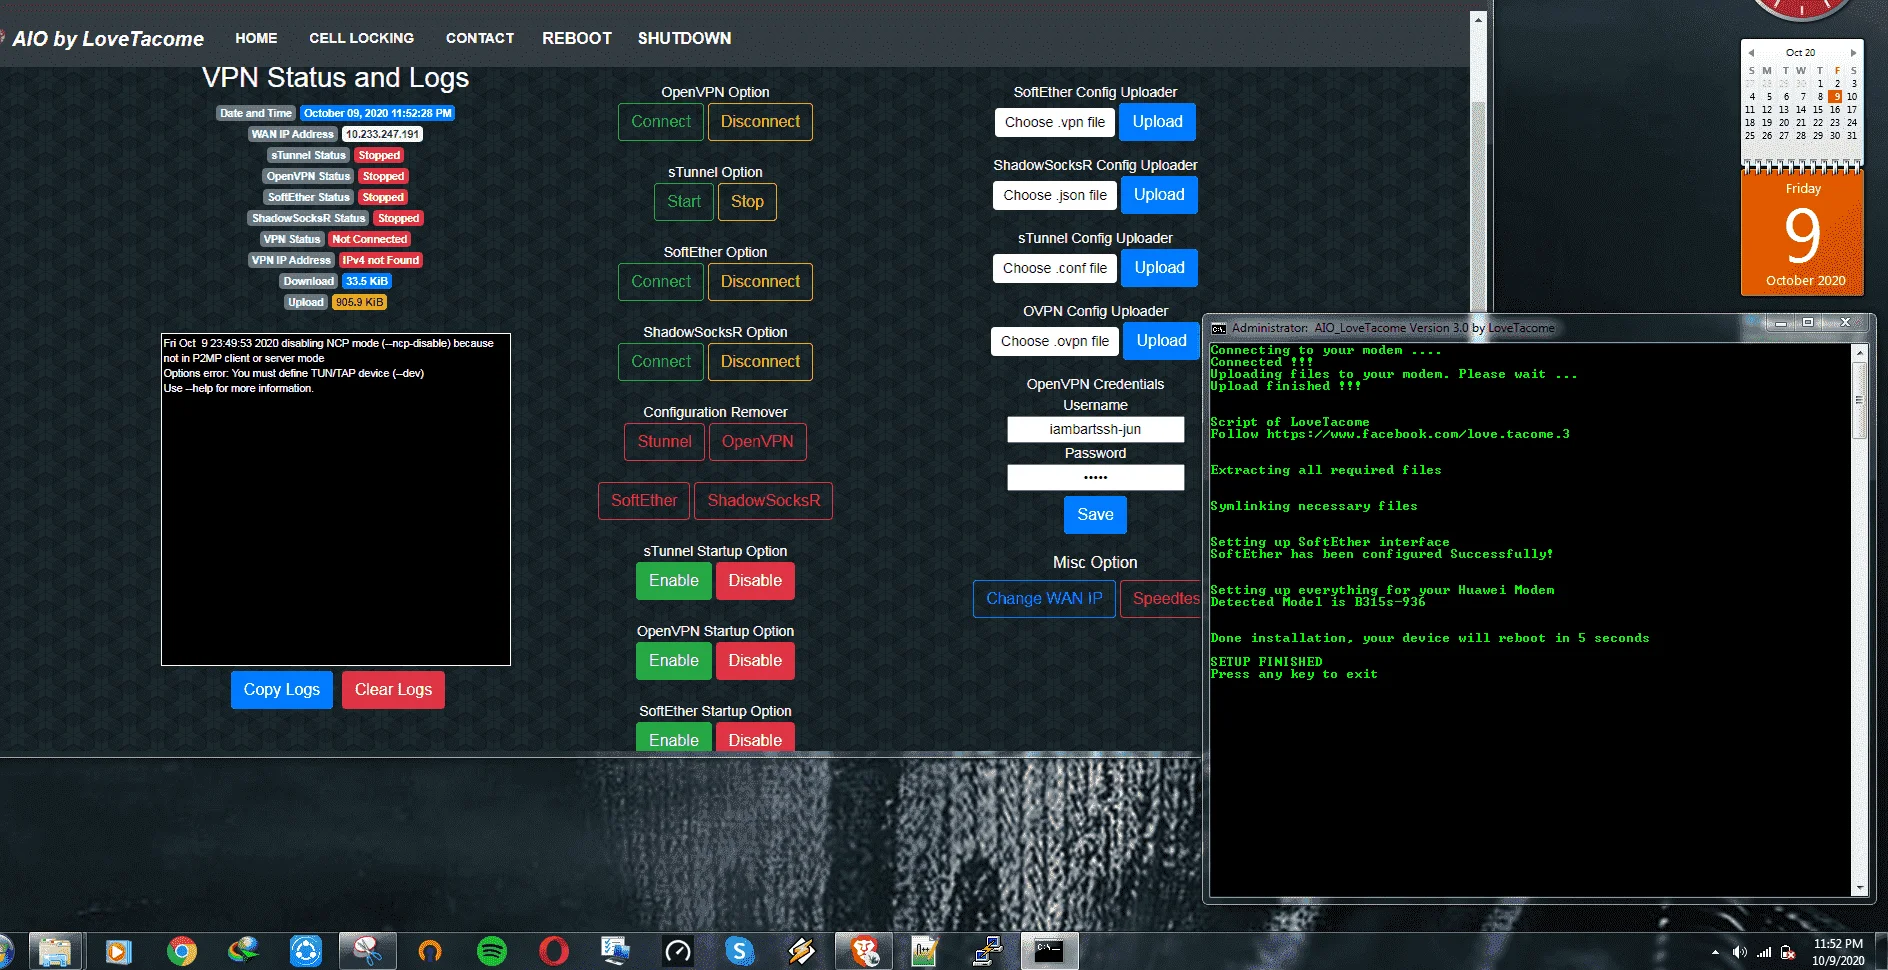Open the orange OpenVPN taskbar icon
1888x970 pixels.
430,951
